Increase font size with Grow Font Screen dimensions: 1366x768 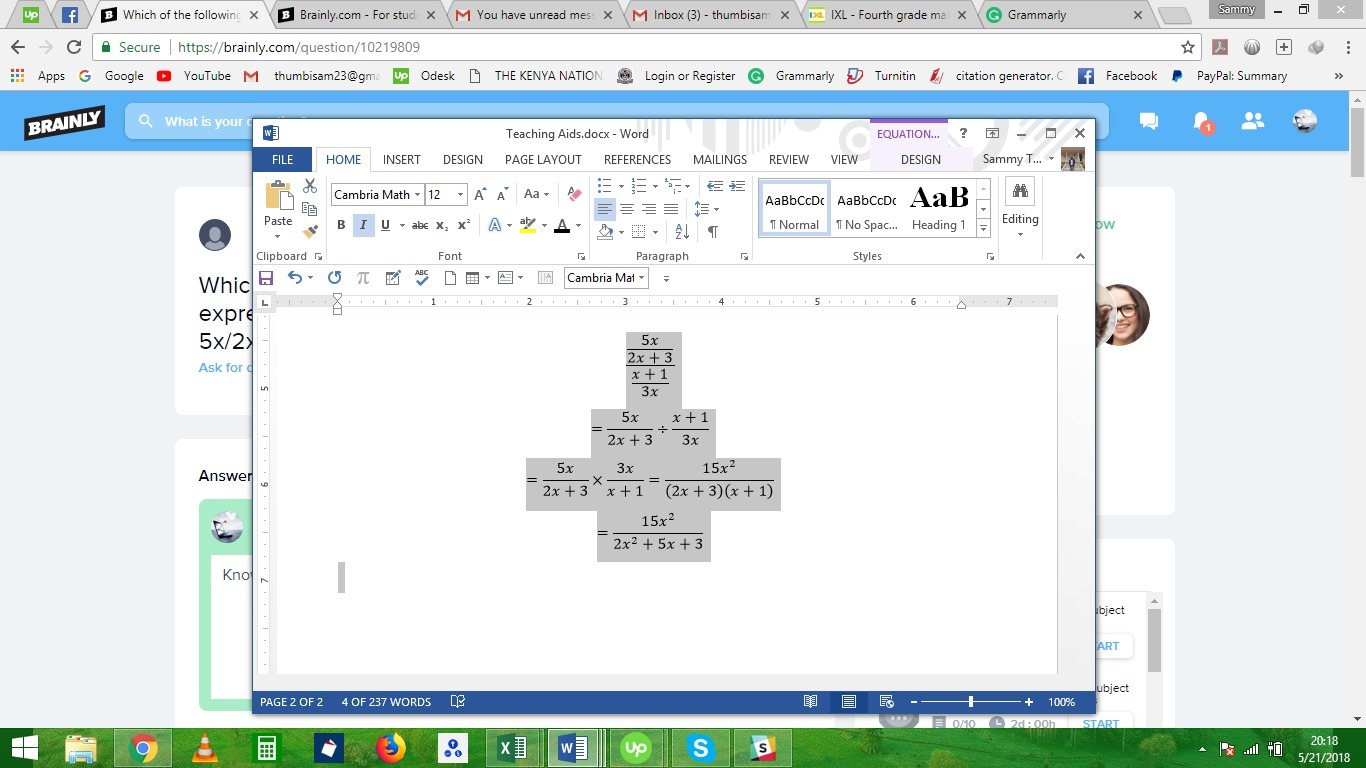point(481,194)
